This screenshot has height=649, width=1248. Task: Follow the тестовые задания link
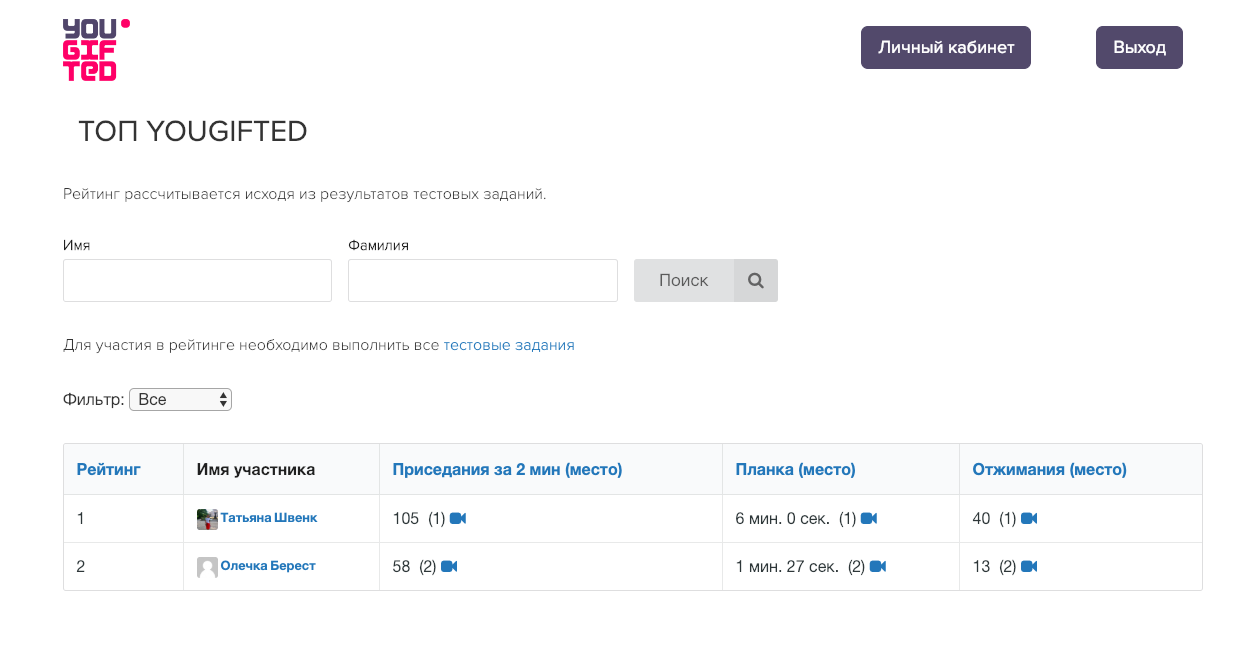pos(509,345)
